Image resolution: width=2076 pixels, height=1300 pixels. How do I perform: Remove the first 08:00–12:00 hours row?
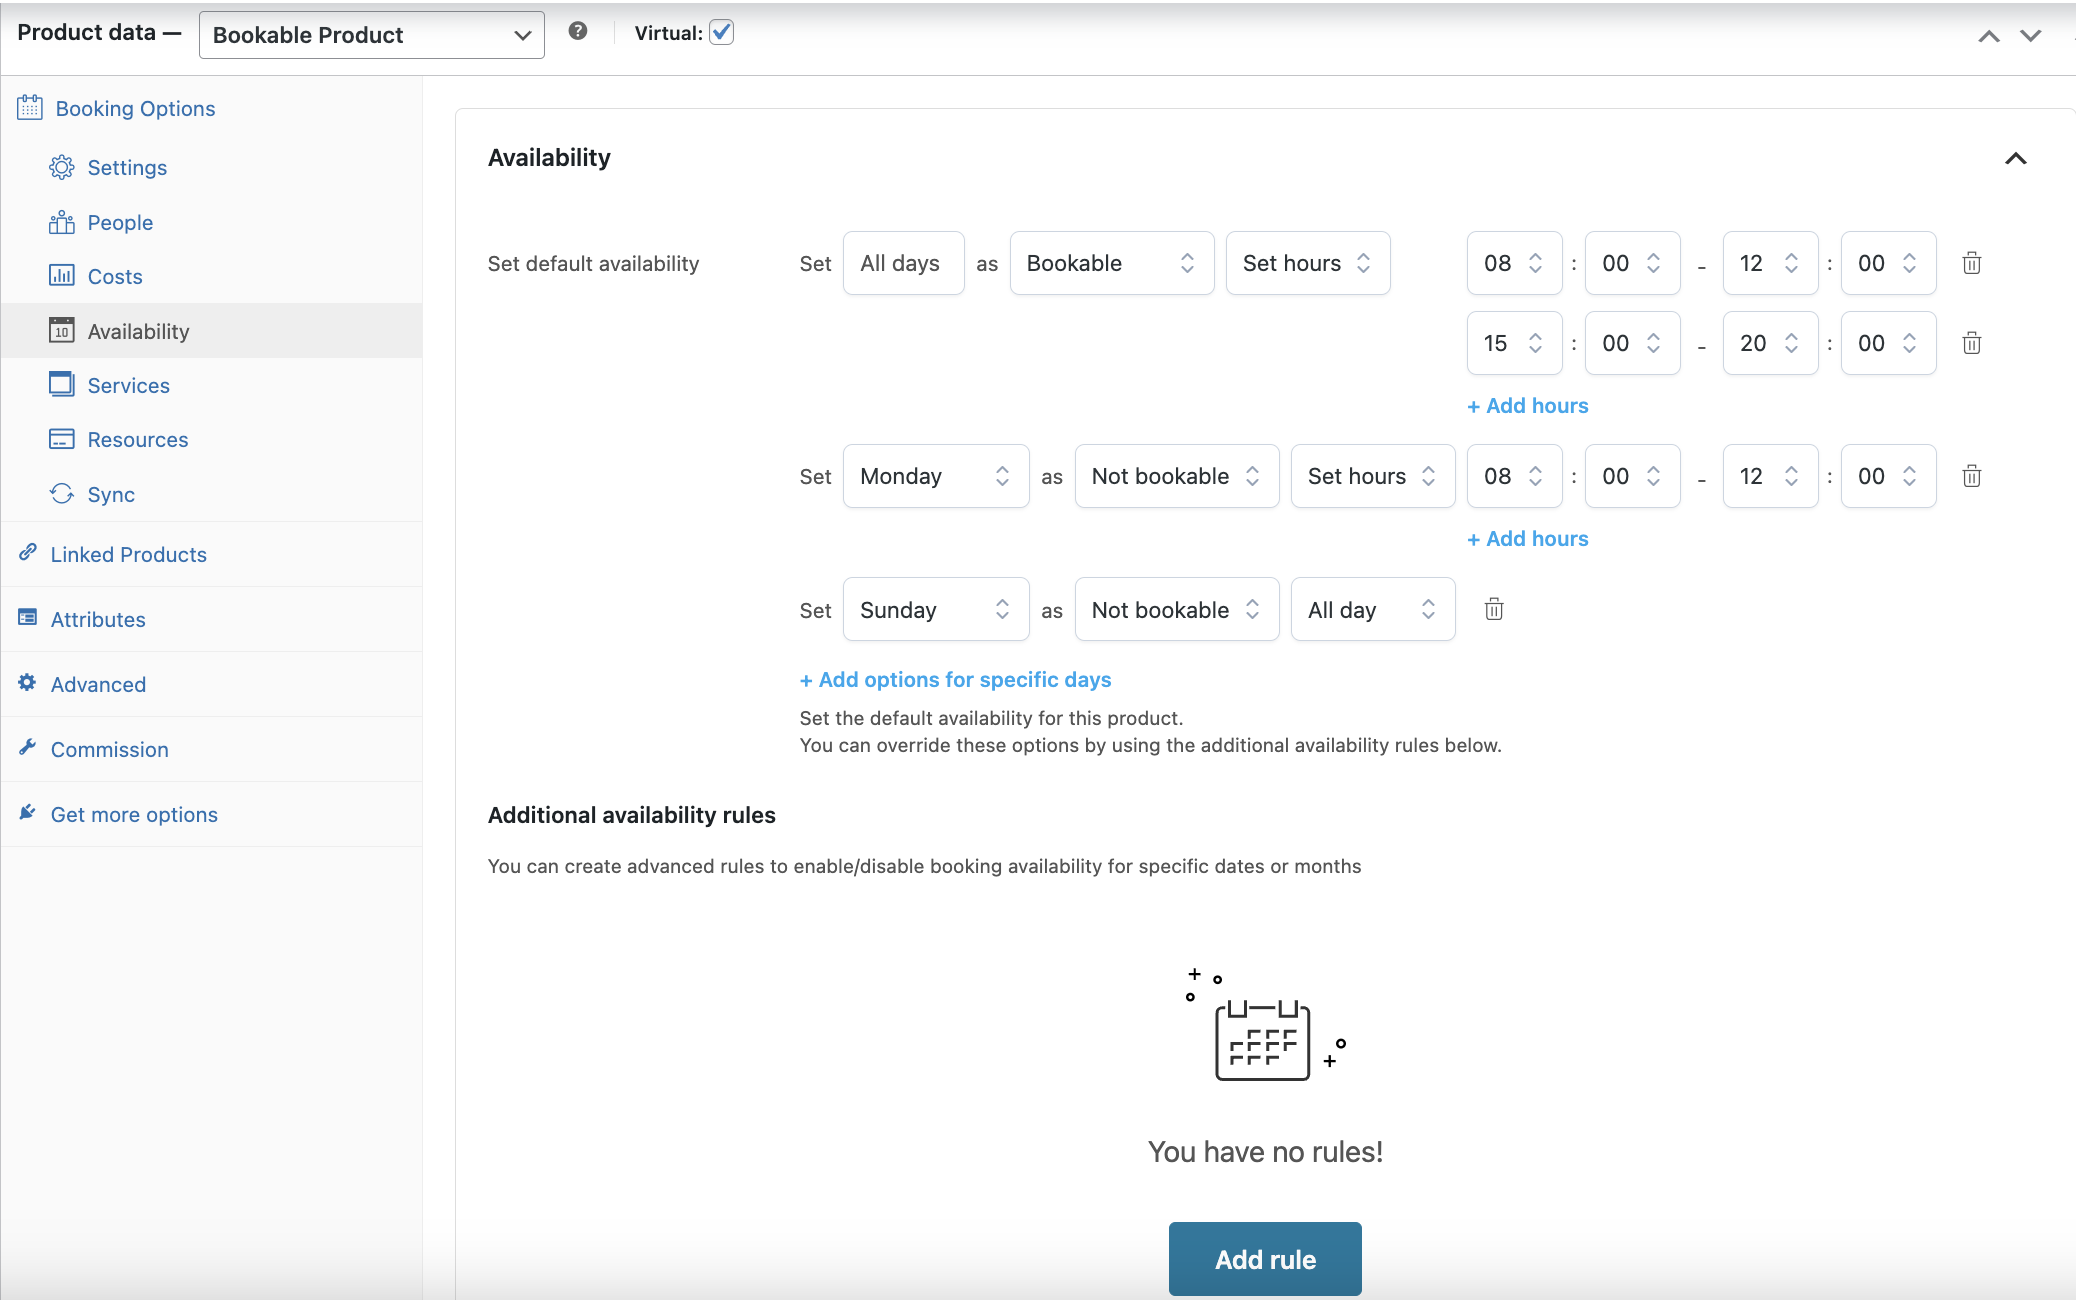pyautogui.click(x=1971, y=263)
